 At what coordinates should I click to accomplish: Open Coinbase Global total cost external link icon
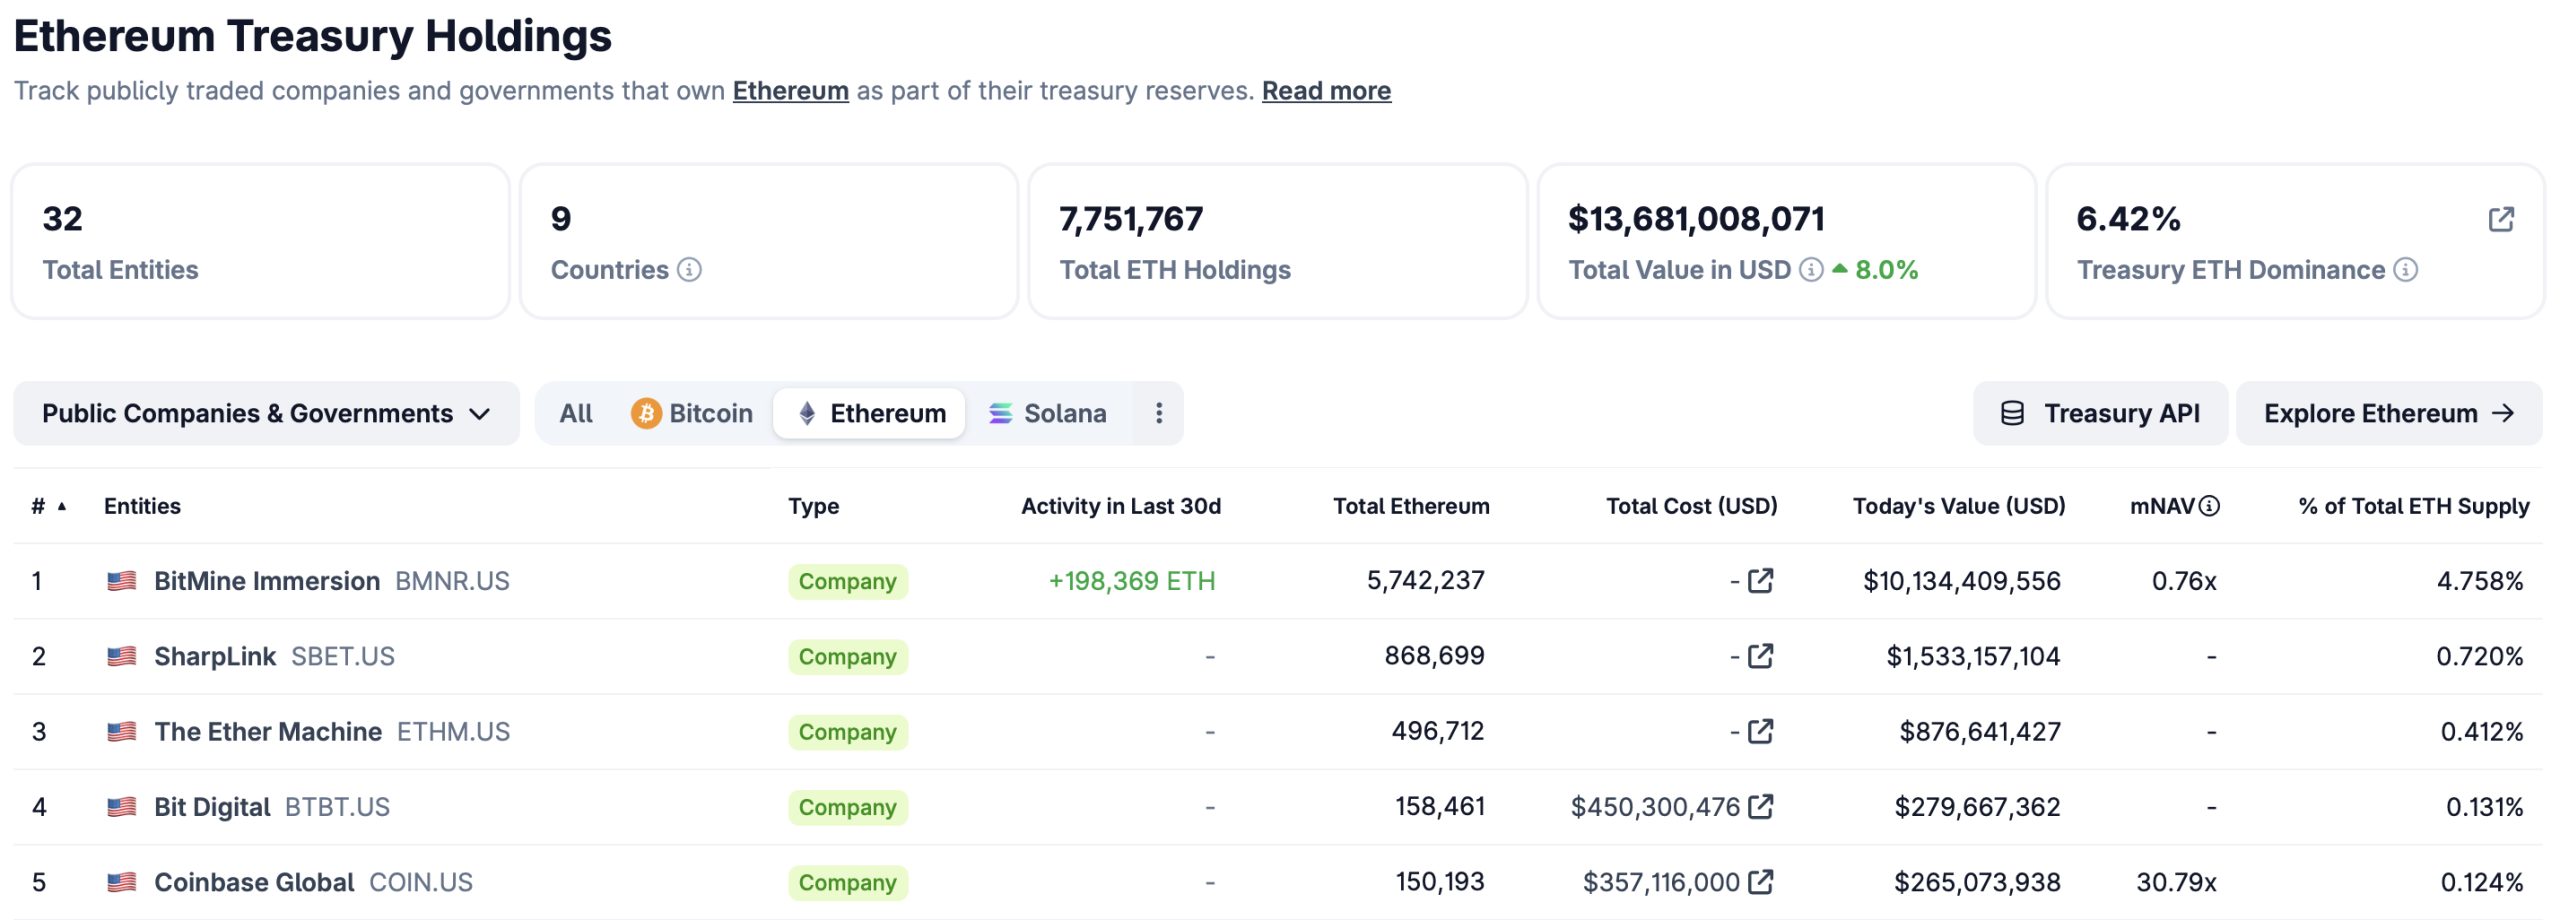(x=1761, y=882)
